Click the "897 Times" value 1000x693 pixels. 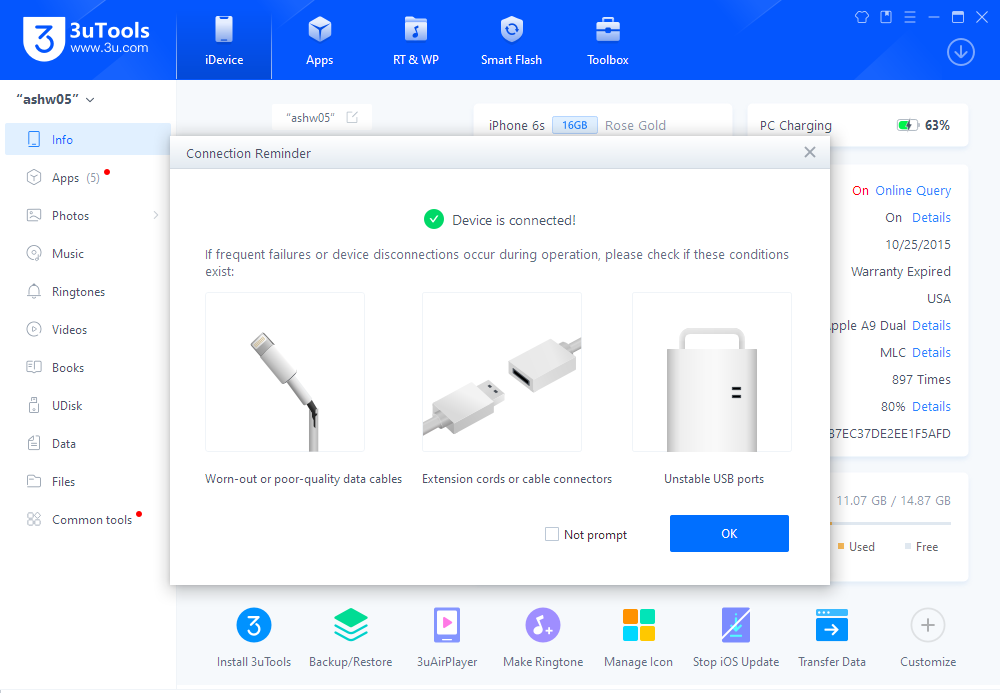point(921,380)
